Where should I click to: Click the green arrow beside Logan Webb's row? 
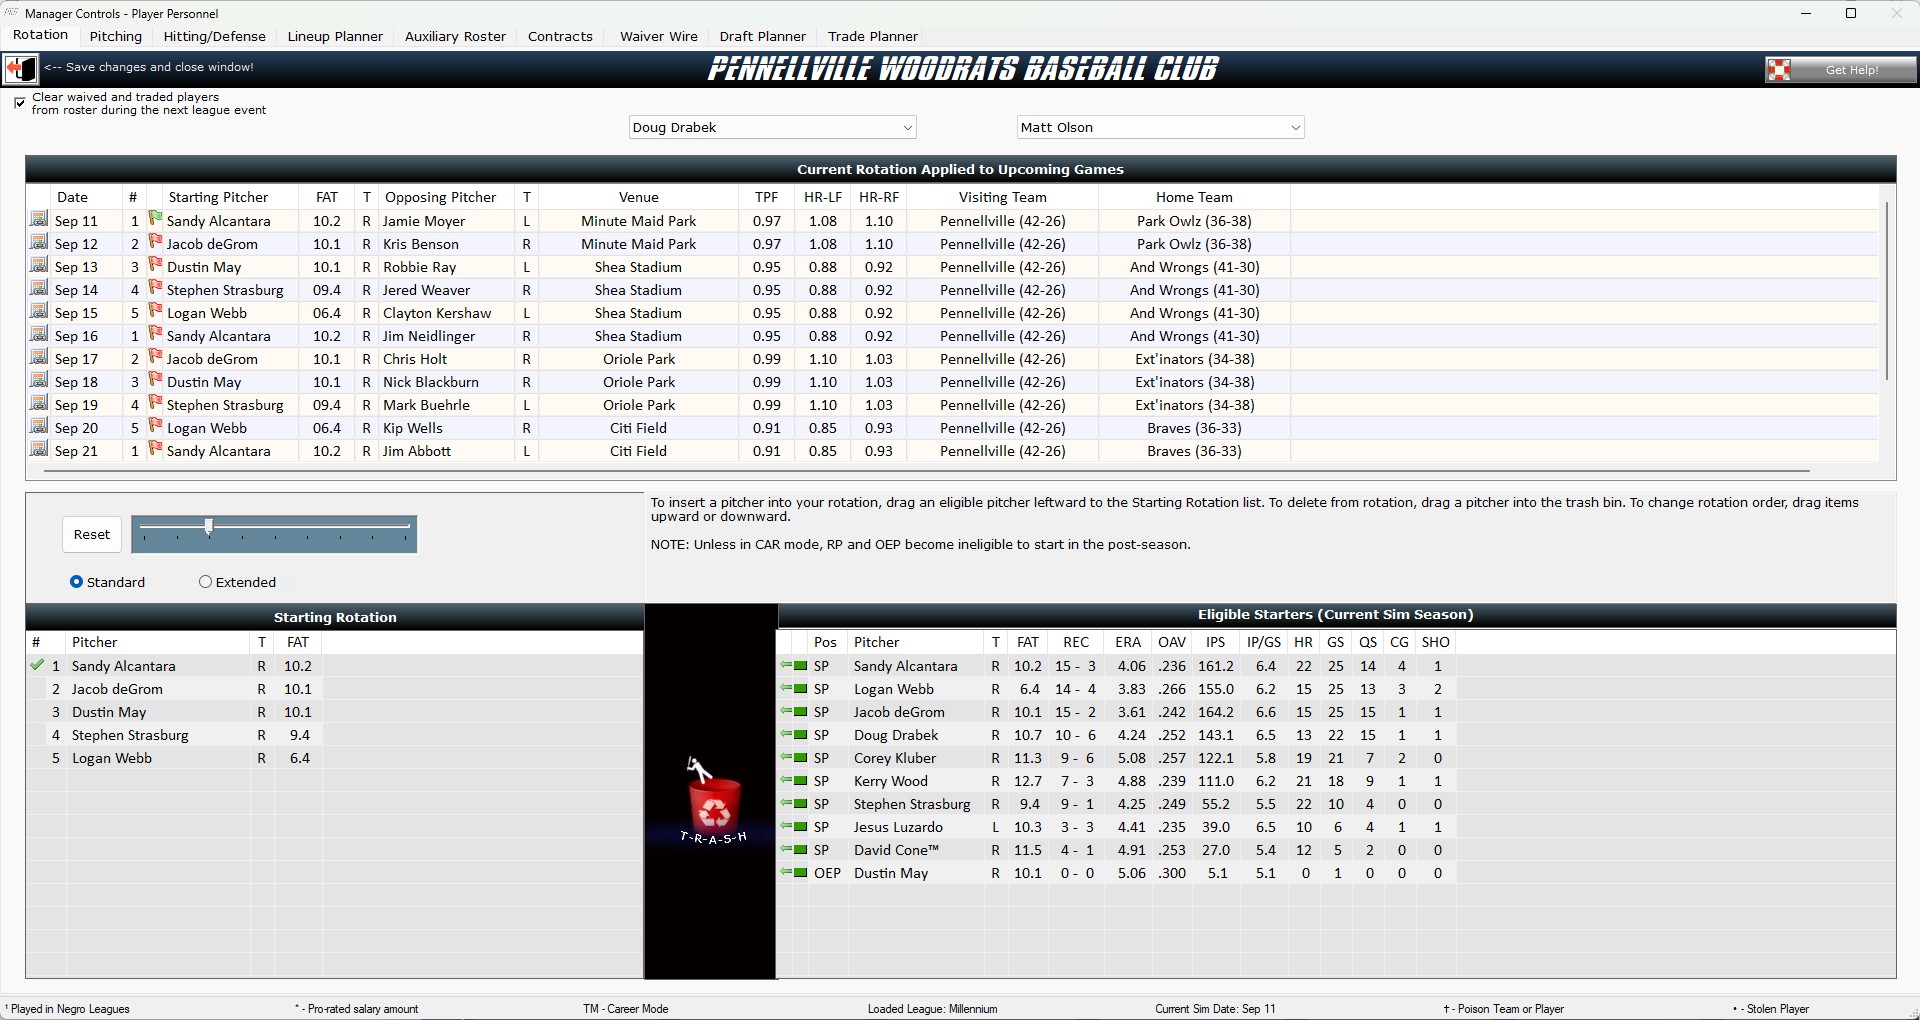pos(787,689)
